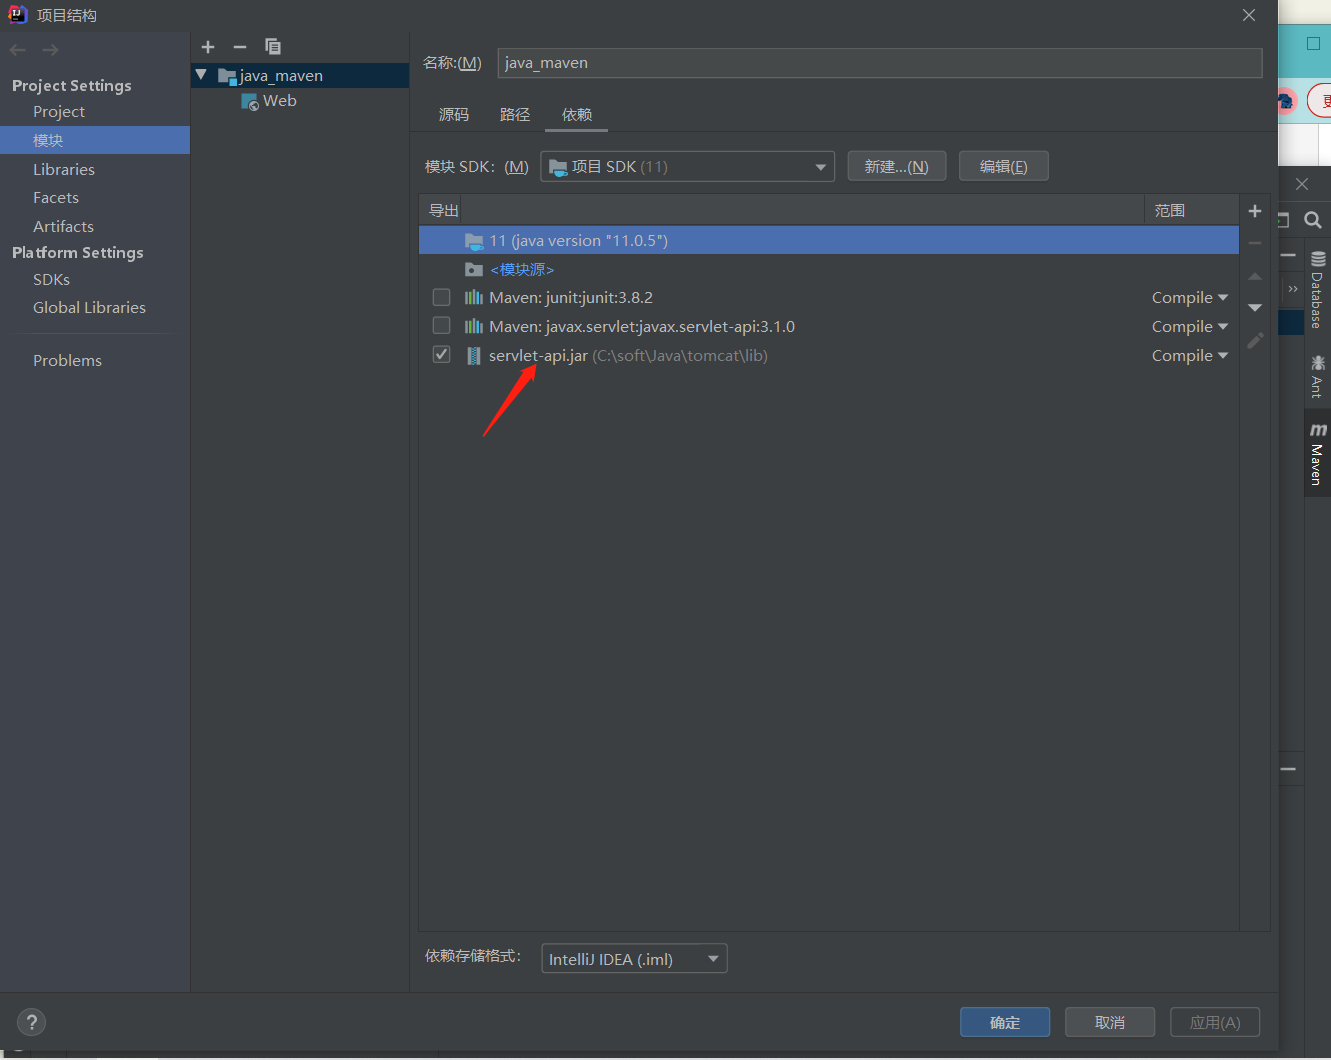Open the Database tool window tab
1331x1060 pixels.
1317,289
